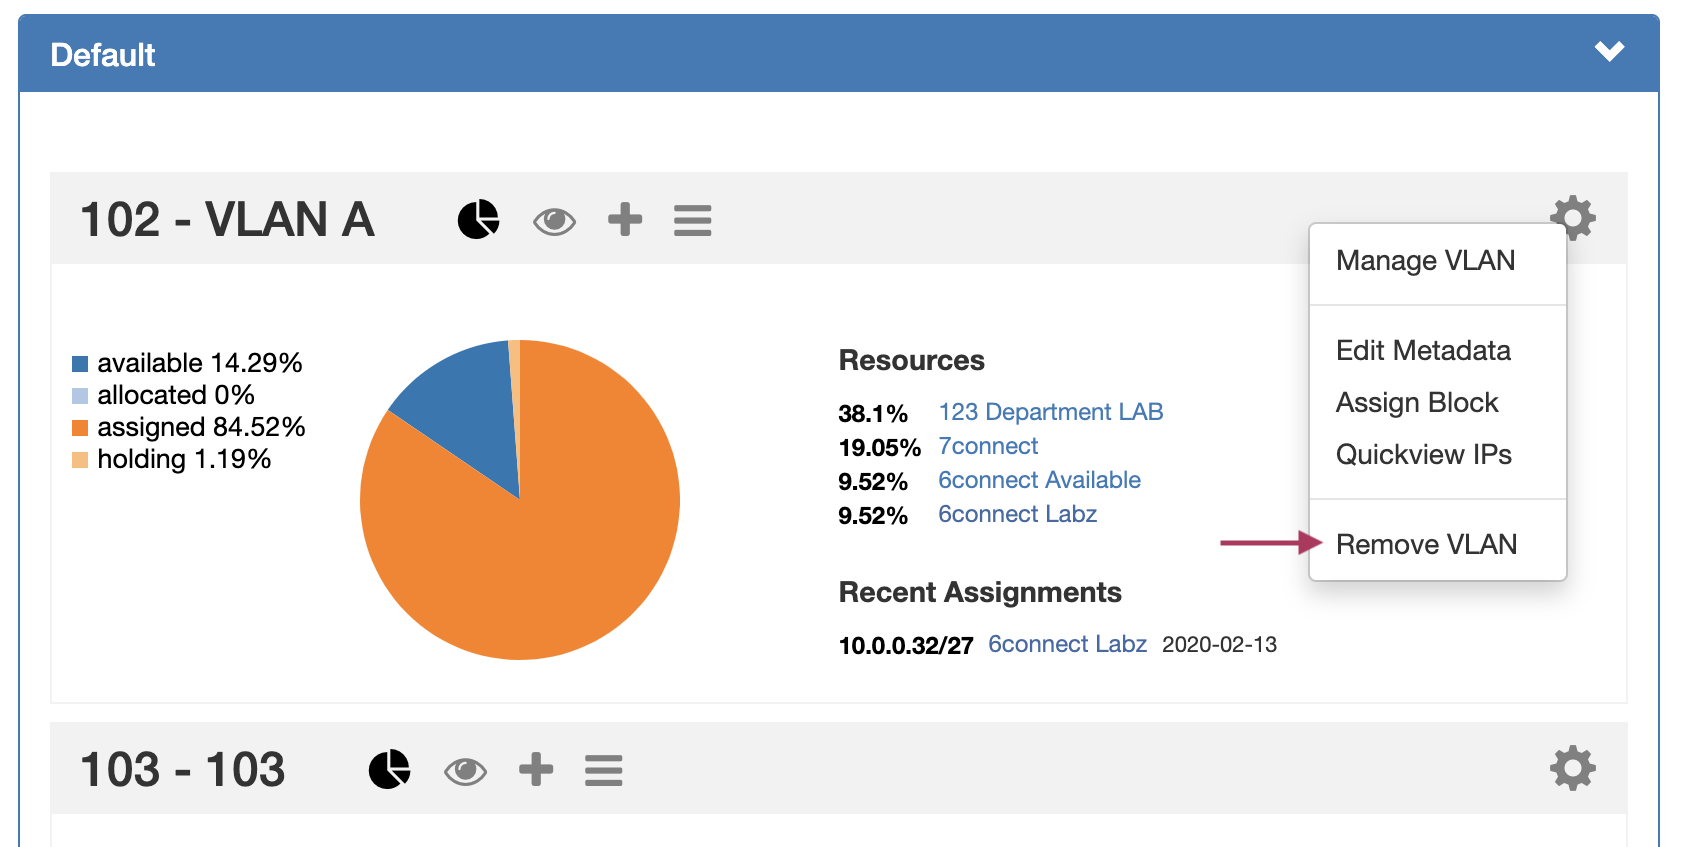Viewport: 1681px width, 847px height.
Task: Toggle the eye icon for 103 - 103
Action: (x=465, y=771)
